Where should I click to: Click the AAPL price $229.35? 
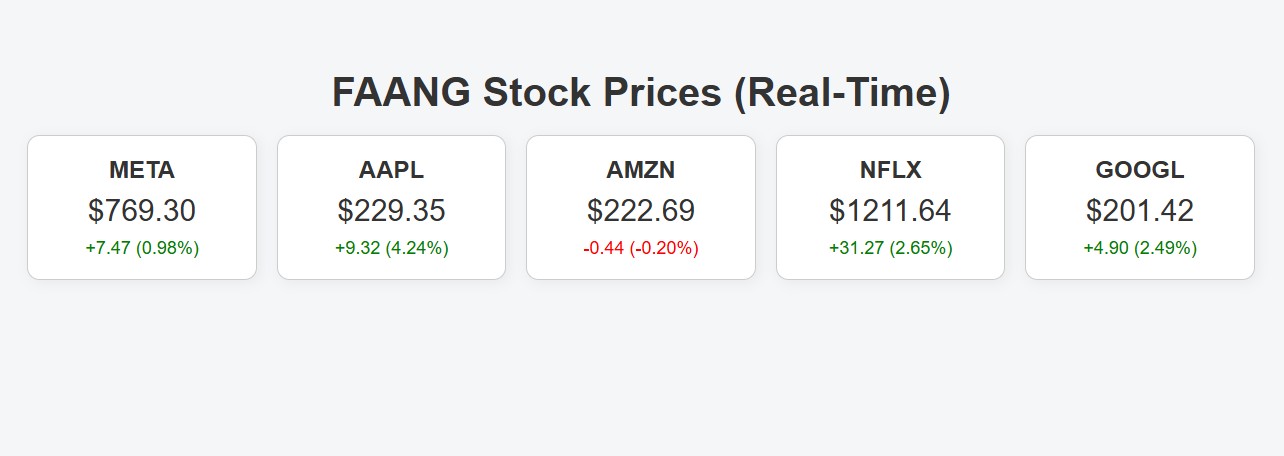coord(391,211)
